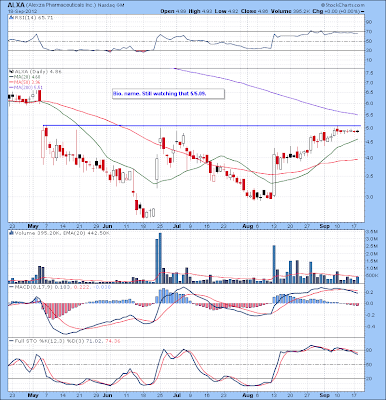Click the 'Bio. name' annotation text box
The height and width of the screenshot is (400, 386).
[168, 94]
